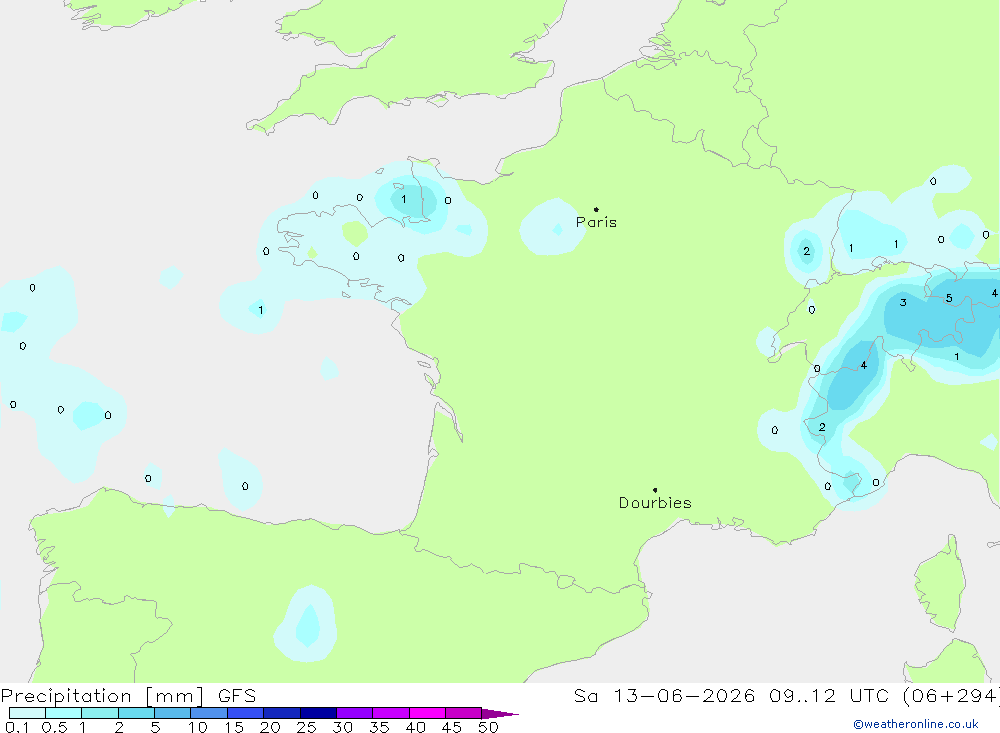Select the 1–2 mm legend swatch
This screenshot has width=1000, height=733.
[x=100, y=713]
